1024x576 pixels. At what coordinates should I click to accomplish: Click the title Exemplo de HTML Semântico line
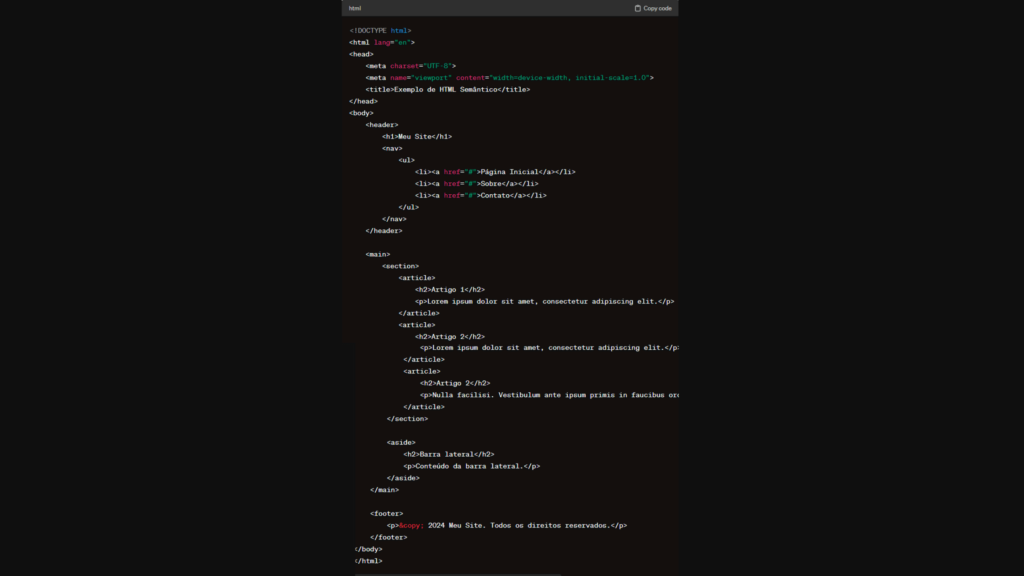[x=448, y=89]
